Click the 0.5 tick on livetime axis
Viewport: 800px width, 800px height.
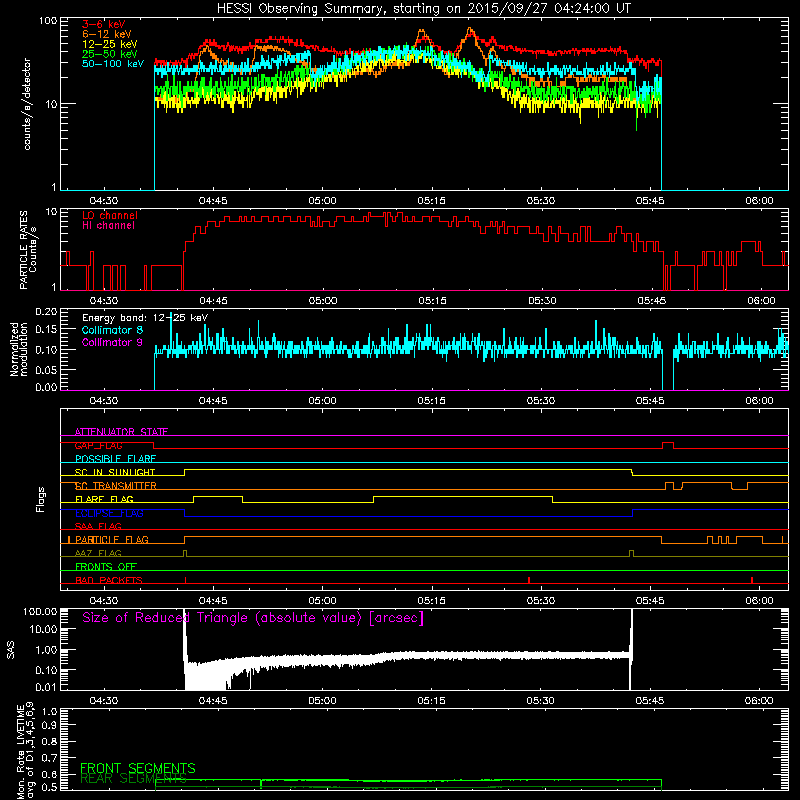point(49,787)
